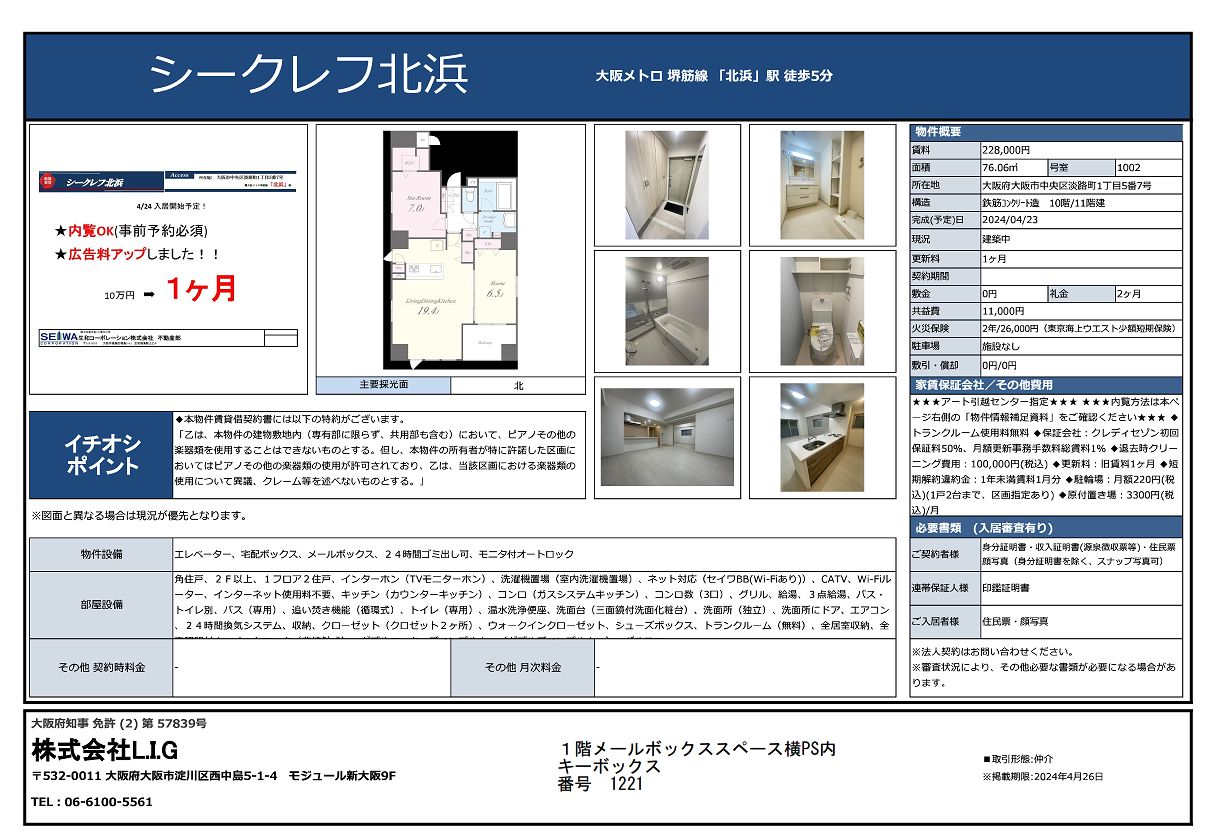Select the ※図面と異なる場合は現況が優先 note
Viewport: 1214px width, 839px height.
139,516
